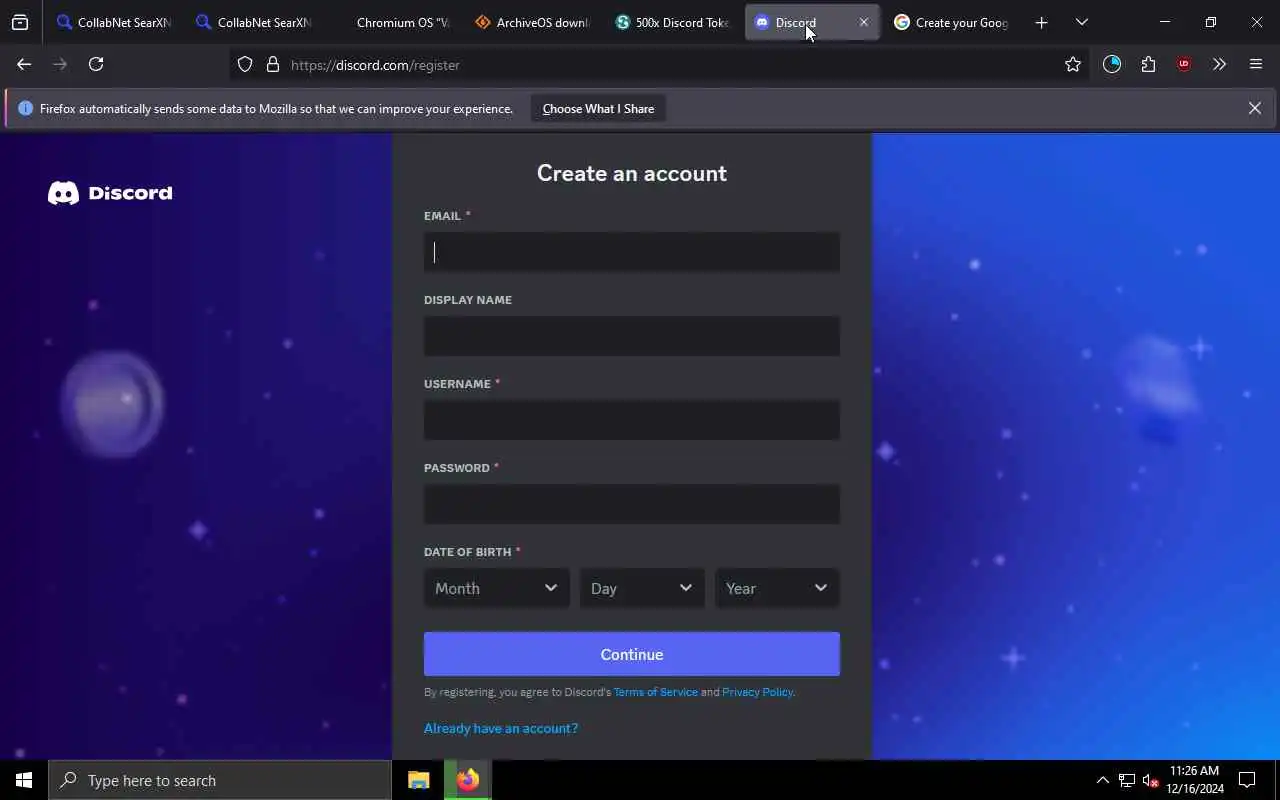Image resolution: width=1280 pixels, height=800 pixels.
Task: Open File Explorer from taskbar
Action: [x=419, y=780]
